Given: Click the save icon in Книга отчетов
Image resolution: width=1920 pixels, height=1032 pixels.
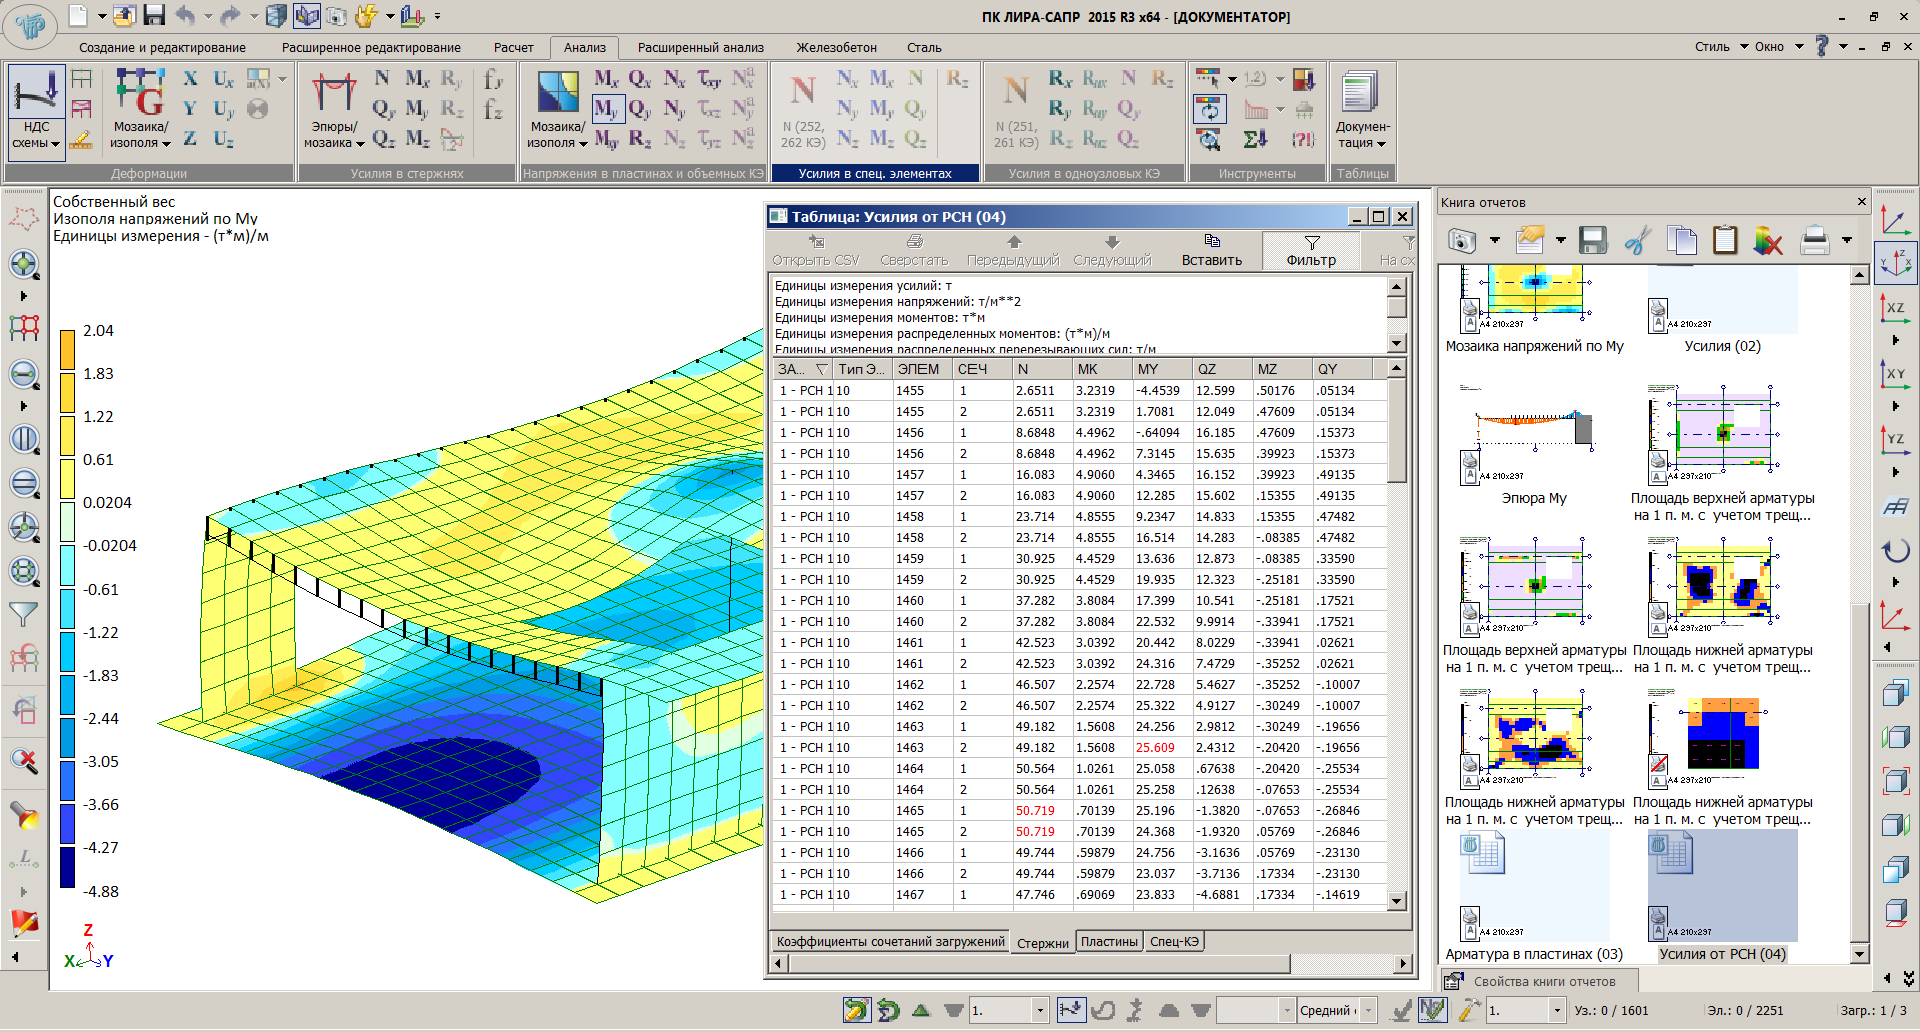Looking at the screenshot, I should click(x=1592, y=240).
